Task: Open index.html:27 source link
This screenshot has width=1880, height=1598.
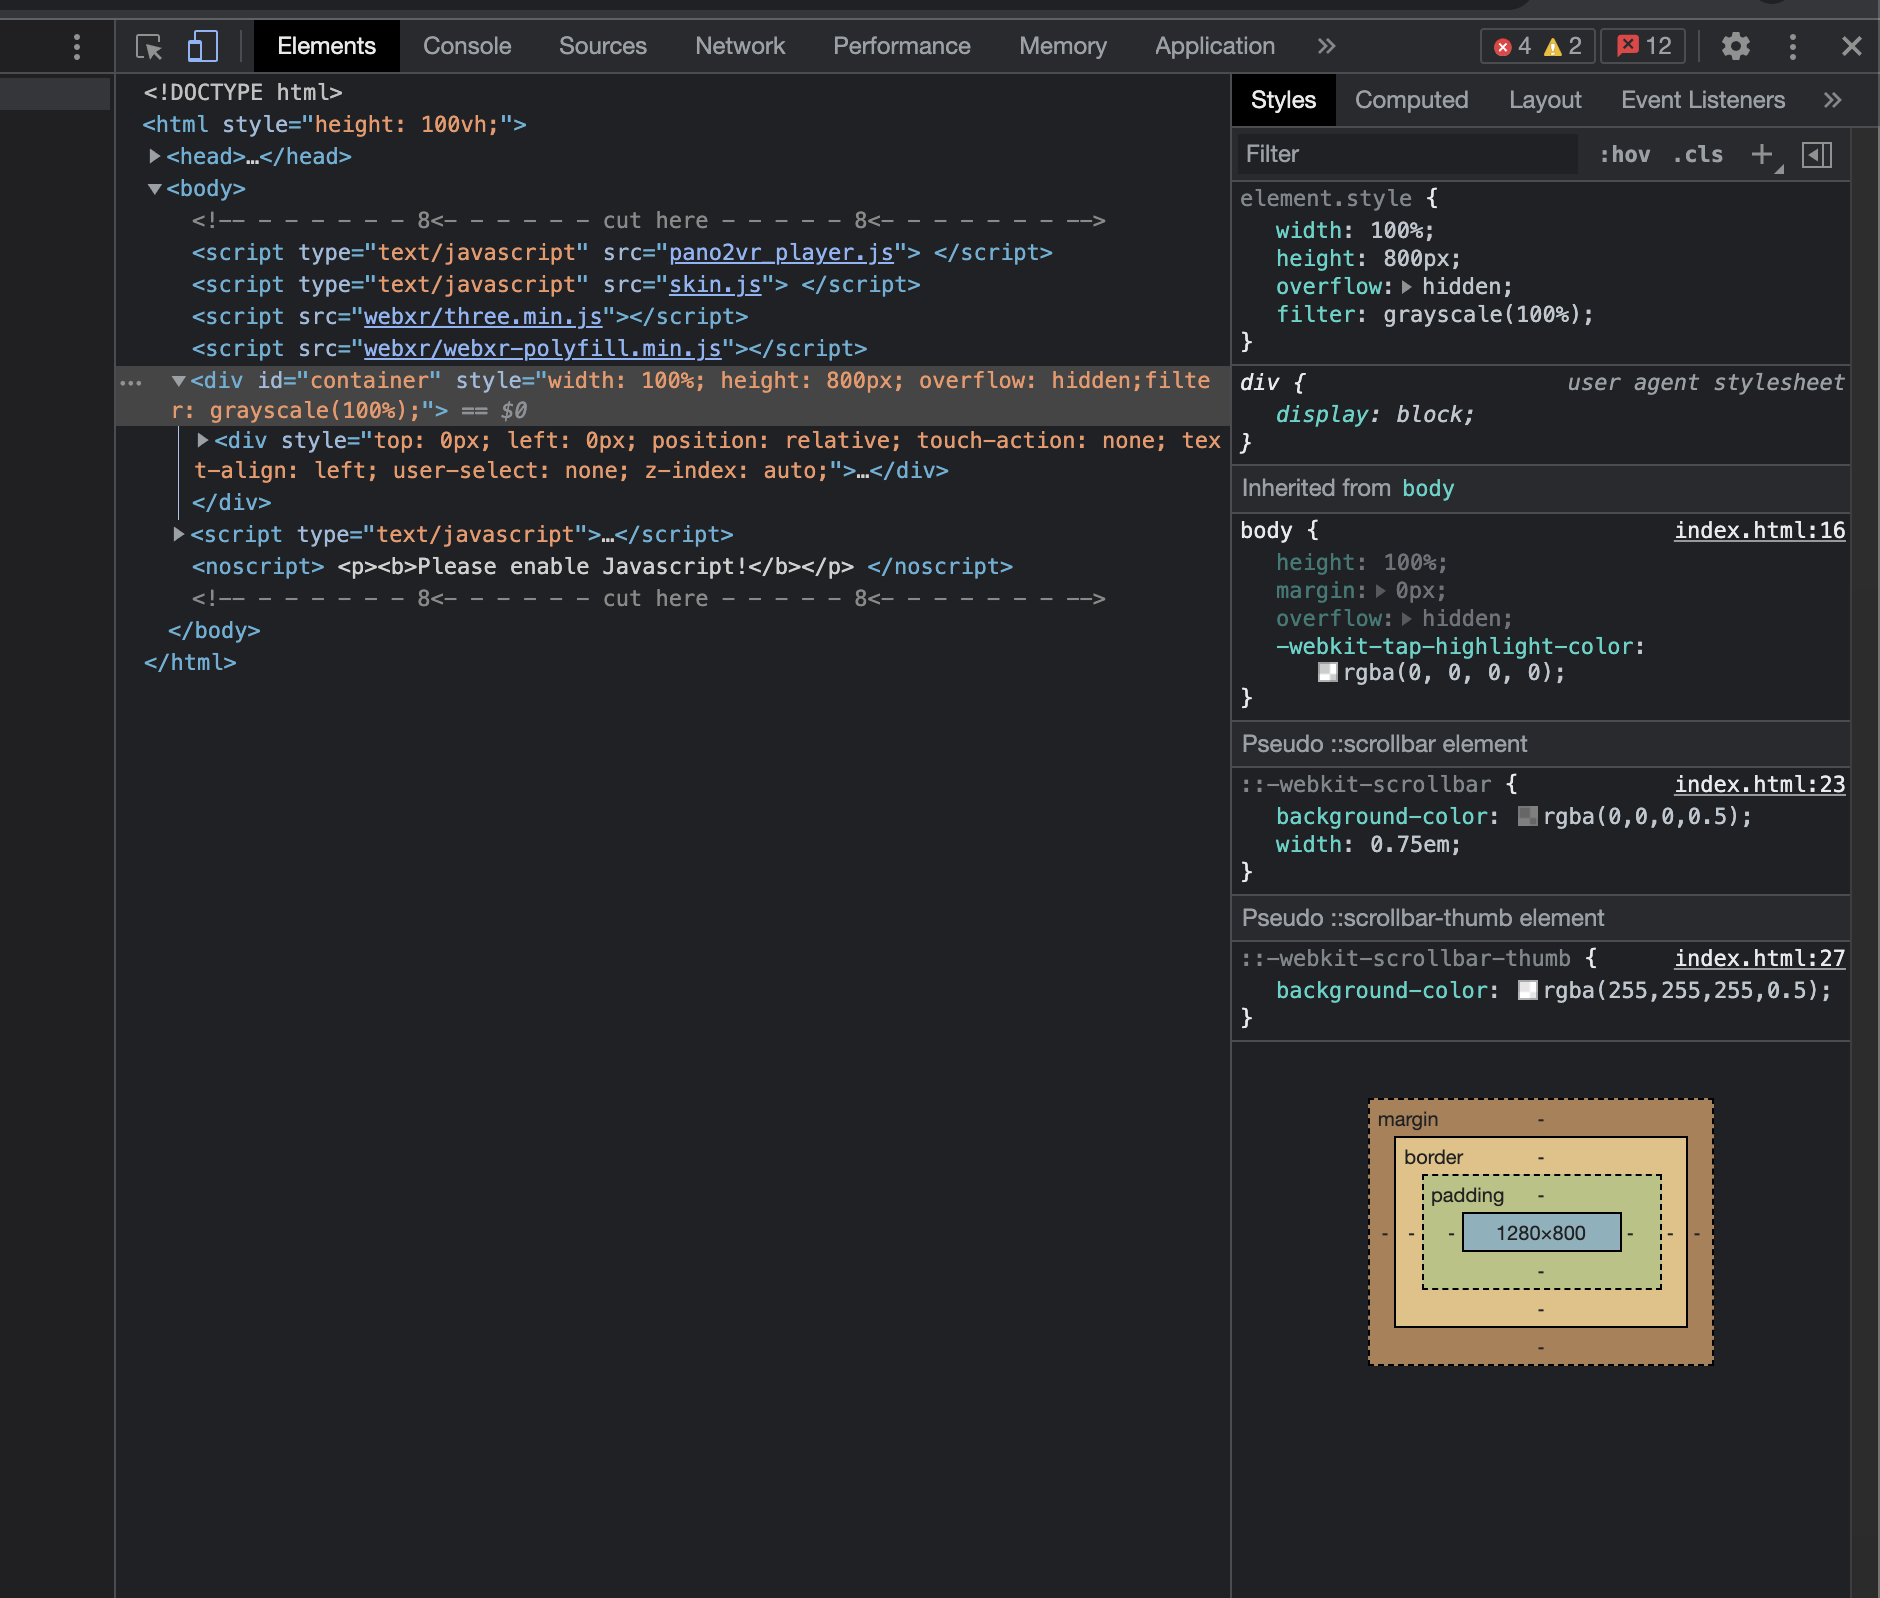Action: pyautogui.click(x=1760, y=959)
